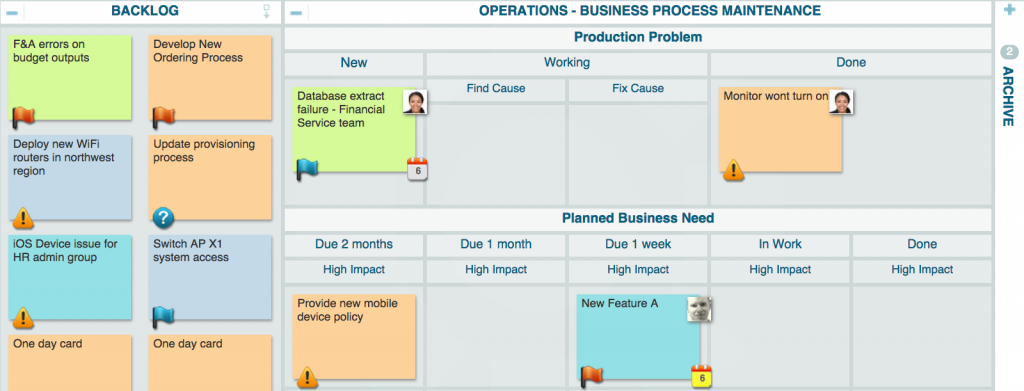This screenshot has height=391, width=1024.
Task: Select the Production Problem lane header
Action: [x=638, y=37]
